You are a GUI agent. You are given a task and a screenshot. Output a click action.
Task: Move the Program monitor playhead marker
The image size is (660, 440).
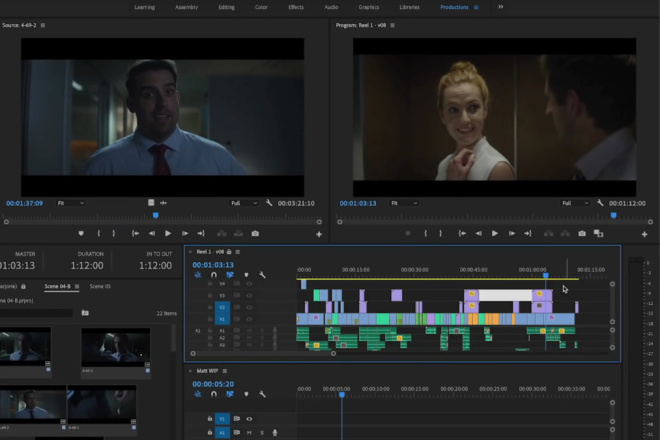point(614,215)
